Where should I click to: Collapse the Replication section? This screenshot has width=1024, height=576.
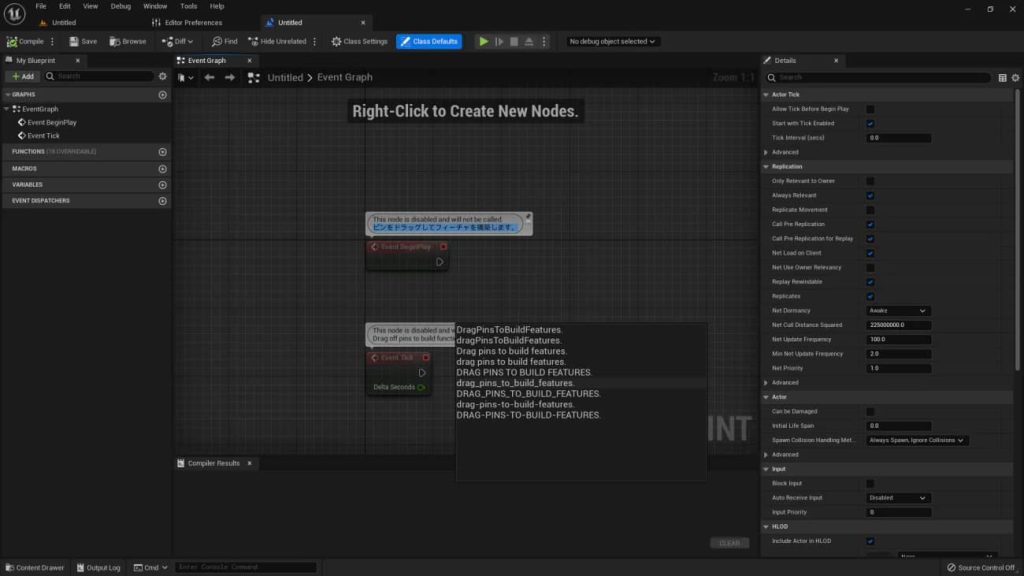766,167
